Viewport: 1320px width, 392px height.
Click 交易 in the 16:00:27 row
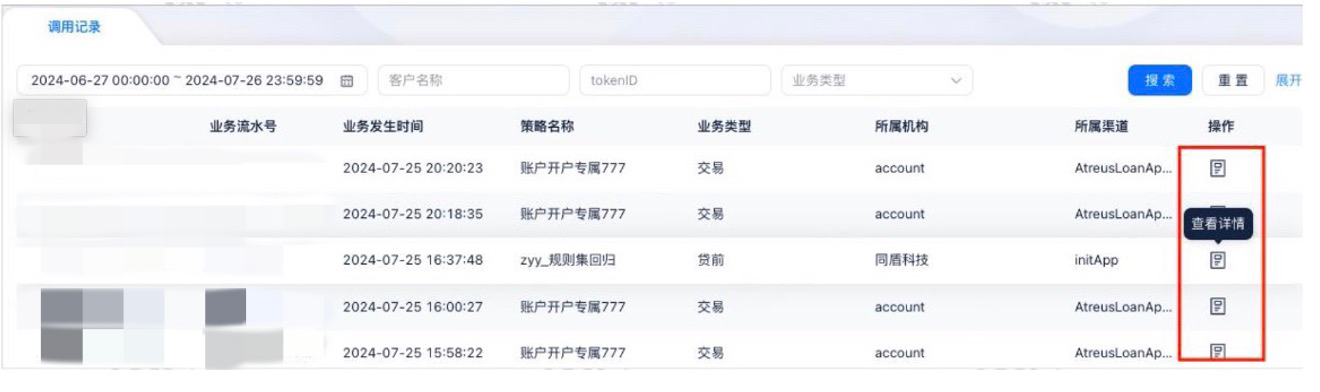click(x=710, y=307)
